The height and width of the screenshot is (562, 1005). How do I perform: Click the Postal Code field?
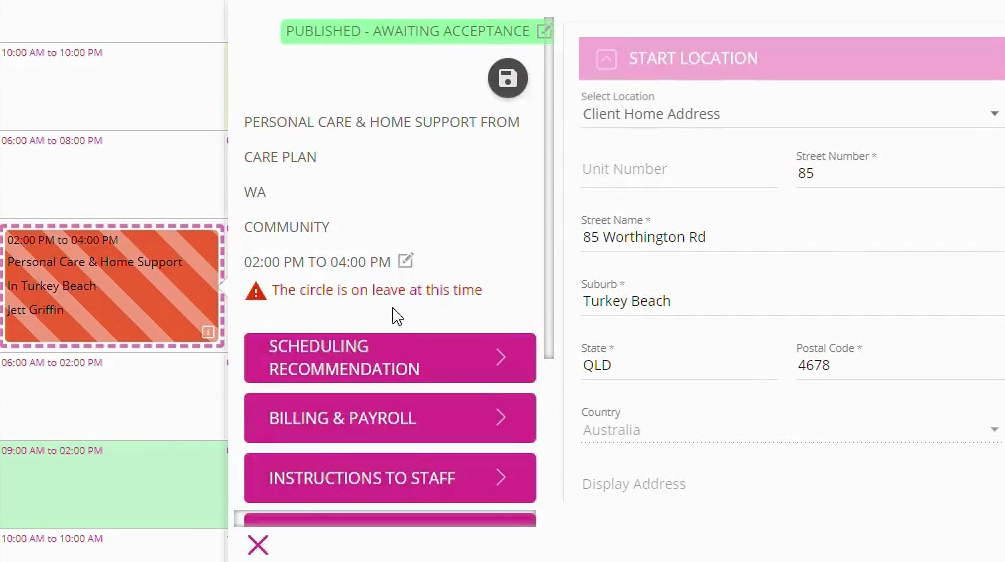click(x=897, y=365)
